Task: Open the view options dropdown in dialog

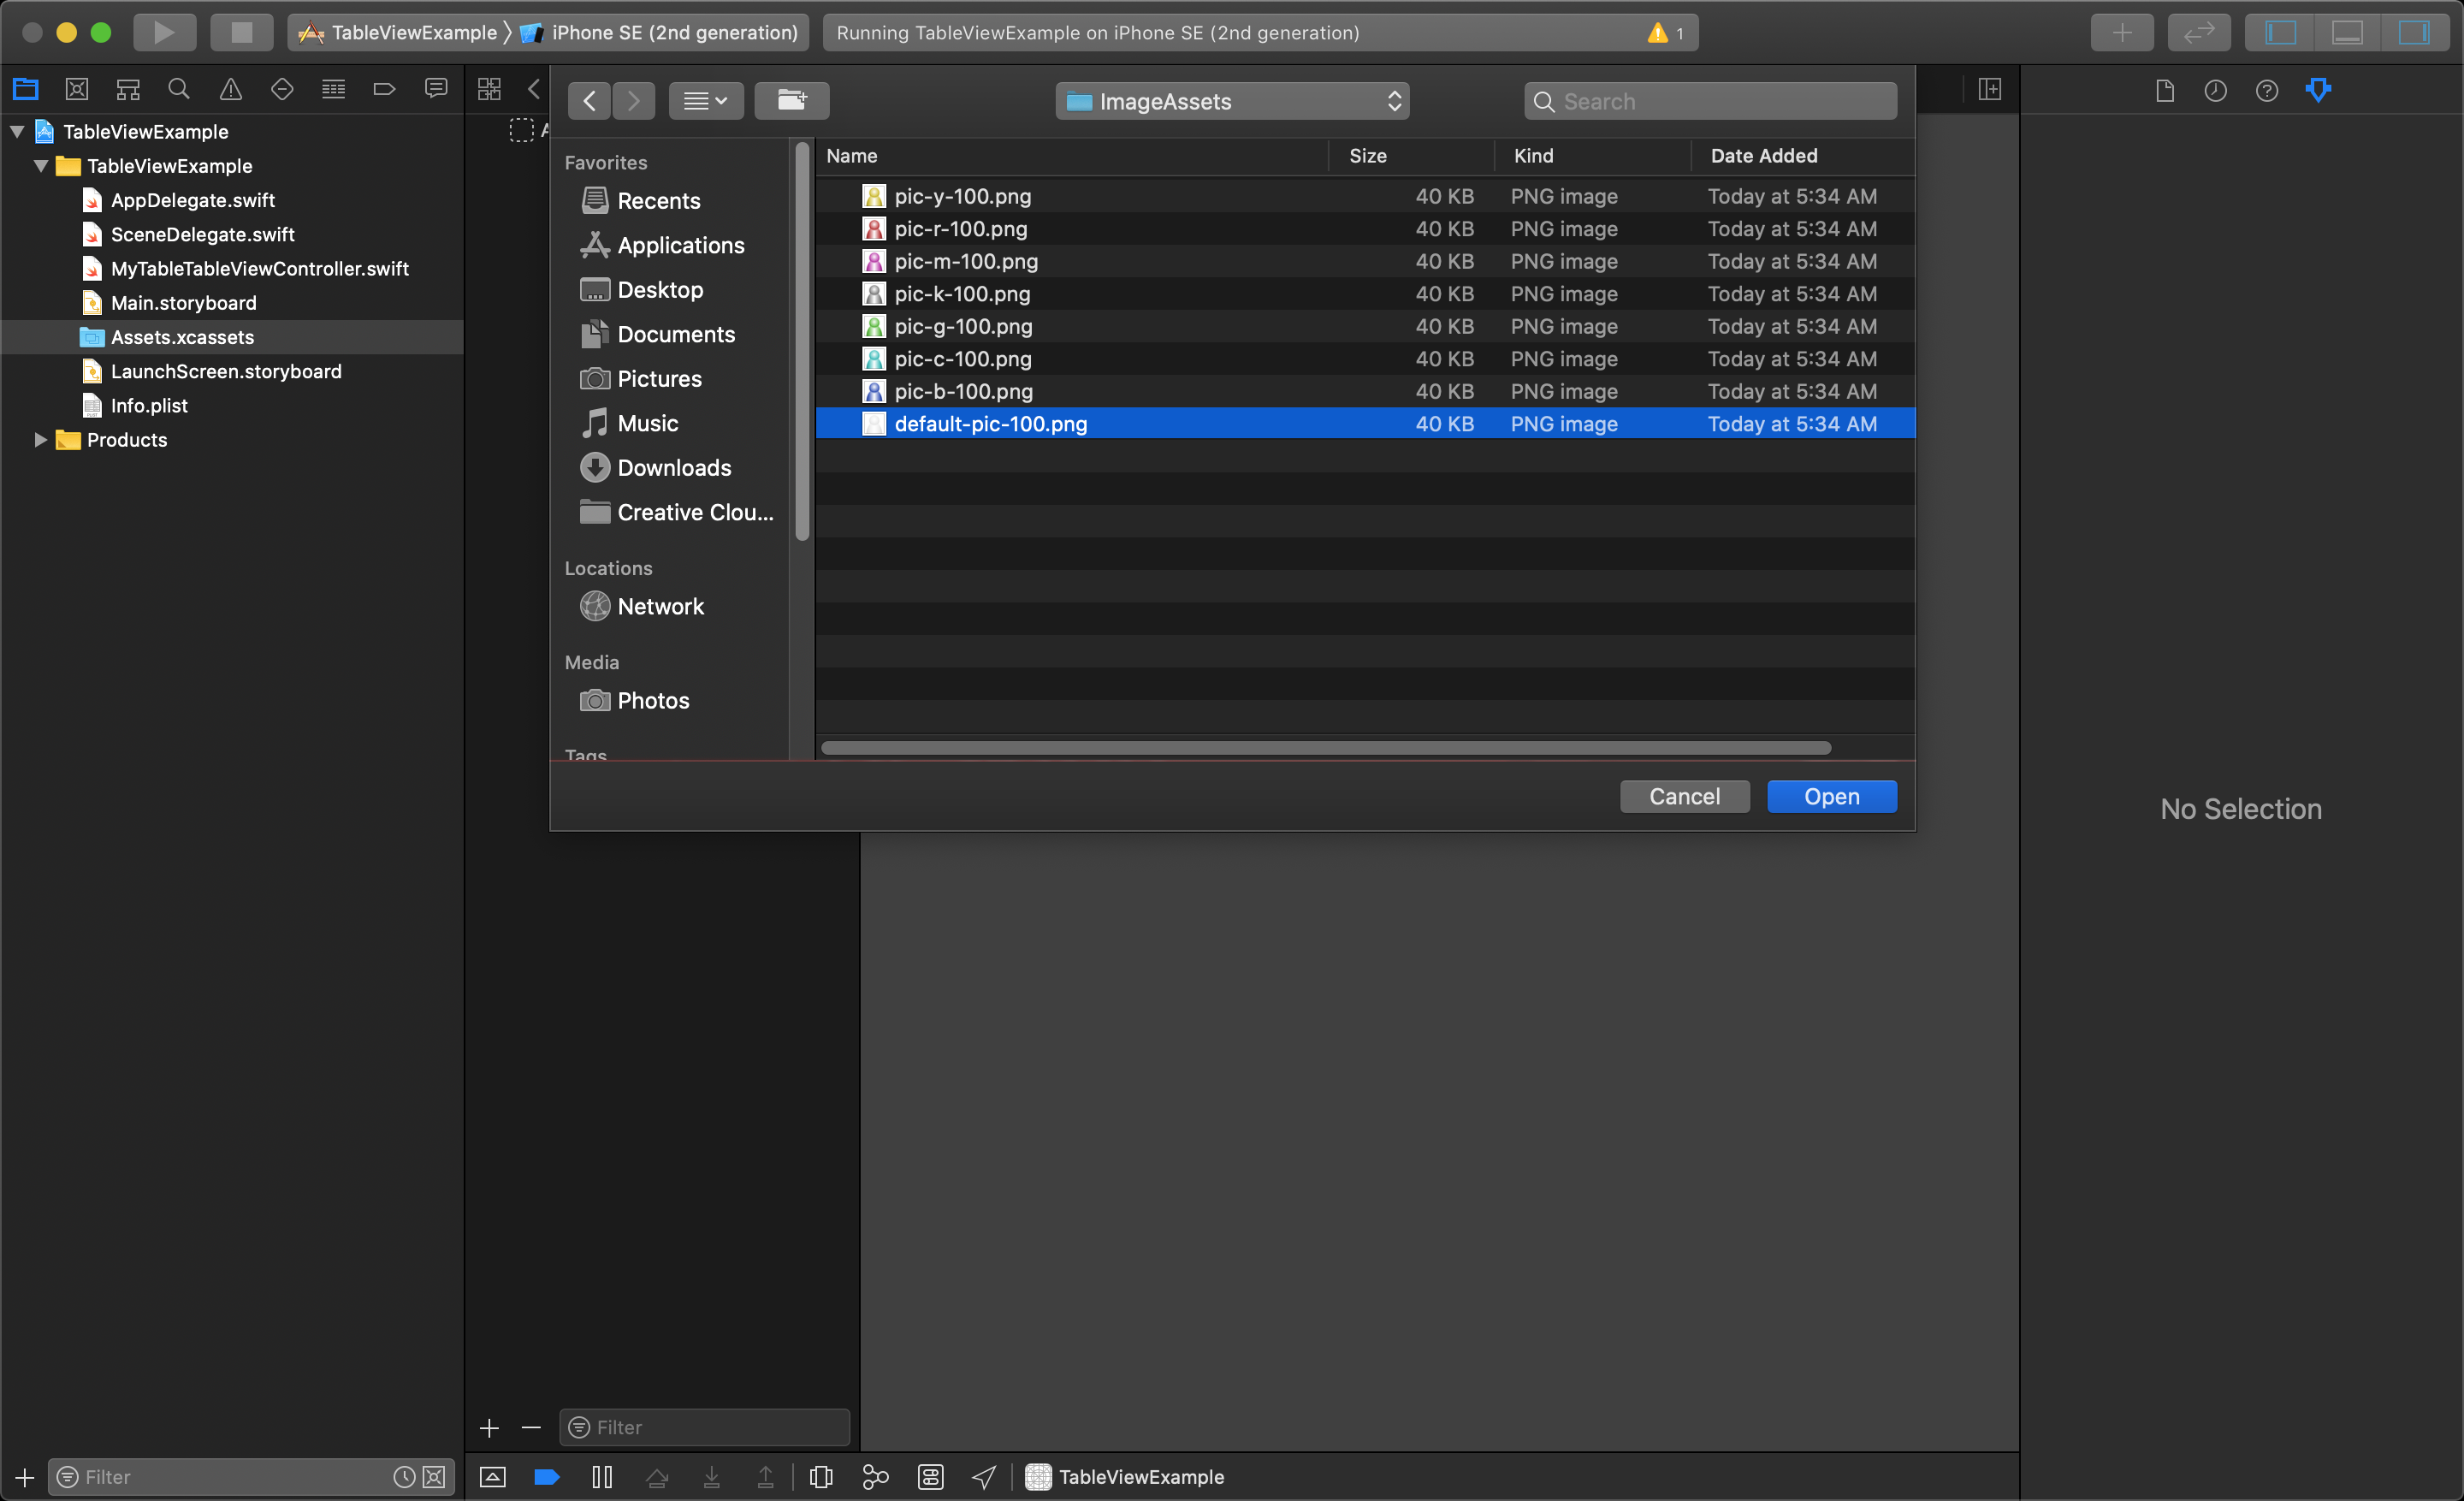Action: pos(706,101)
